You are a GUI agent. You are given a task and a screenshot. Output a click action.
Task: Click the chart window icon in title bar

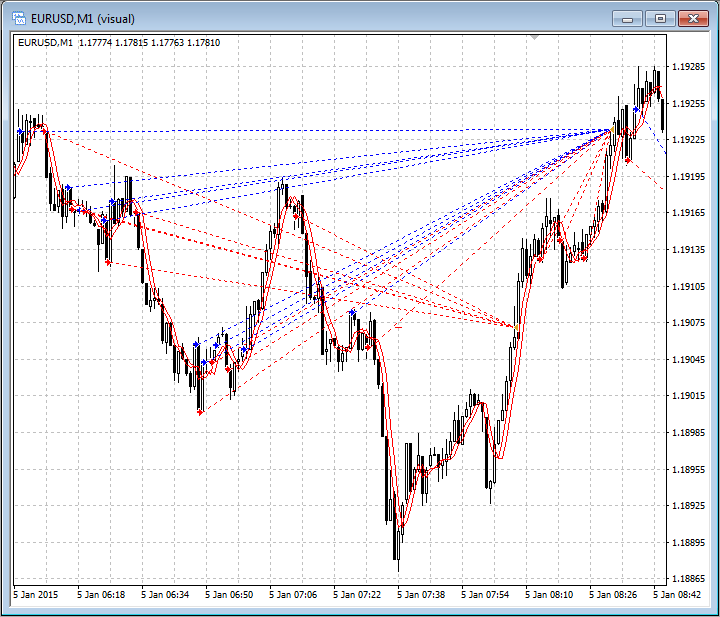pyautogui.click(x=19, y=19)
